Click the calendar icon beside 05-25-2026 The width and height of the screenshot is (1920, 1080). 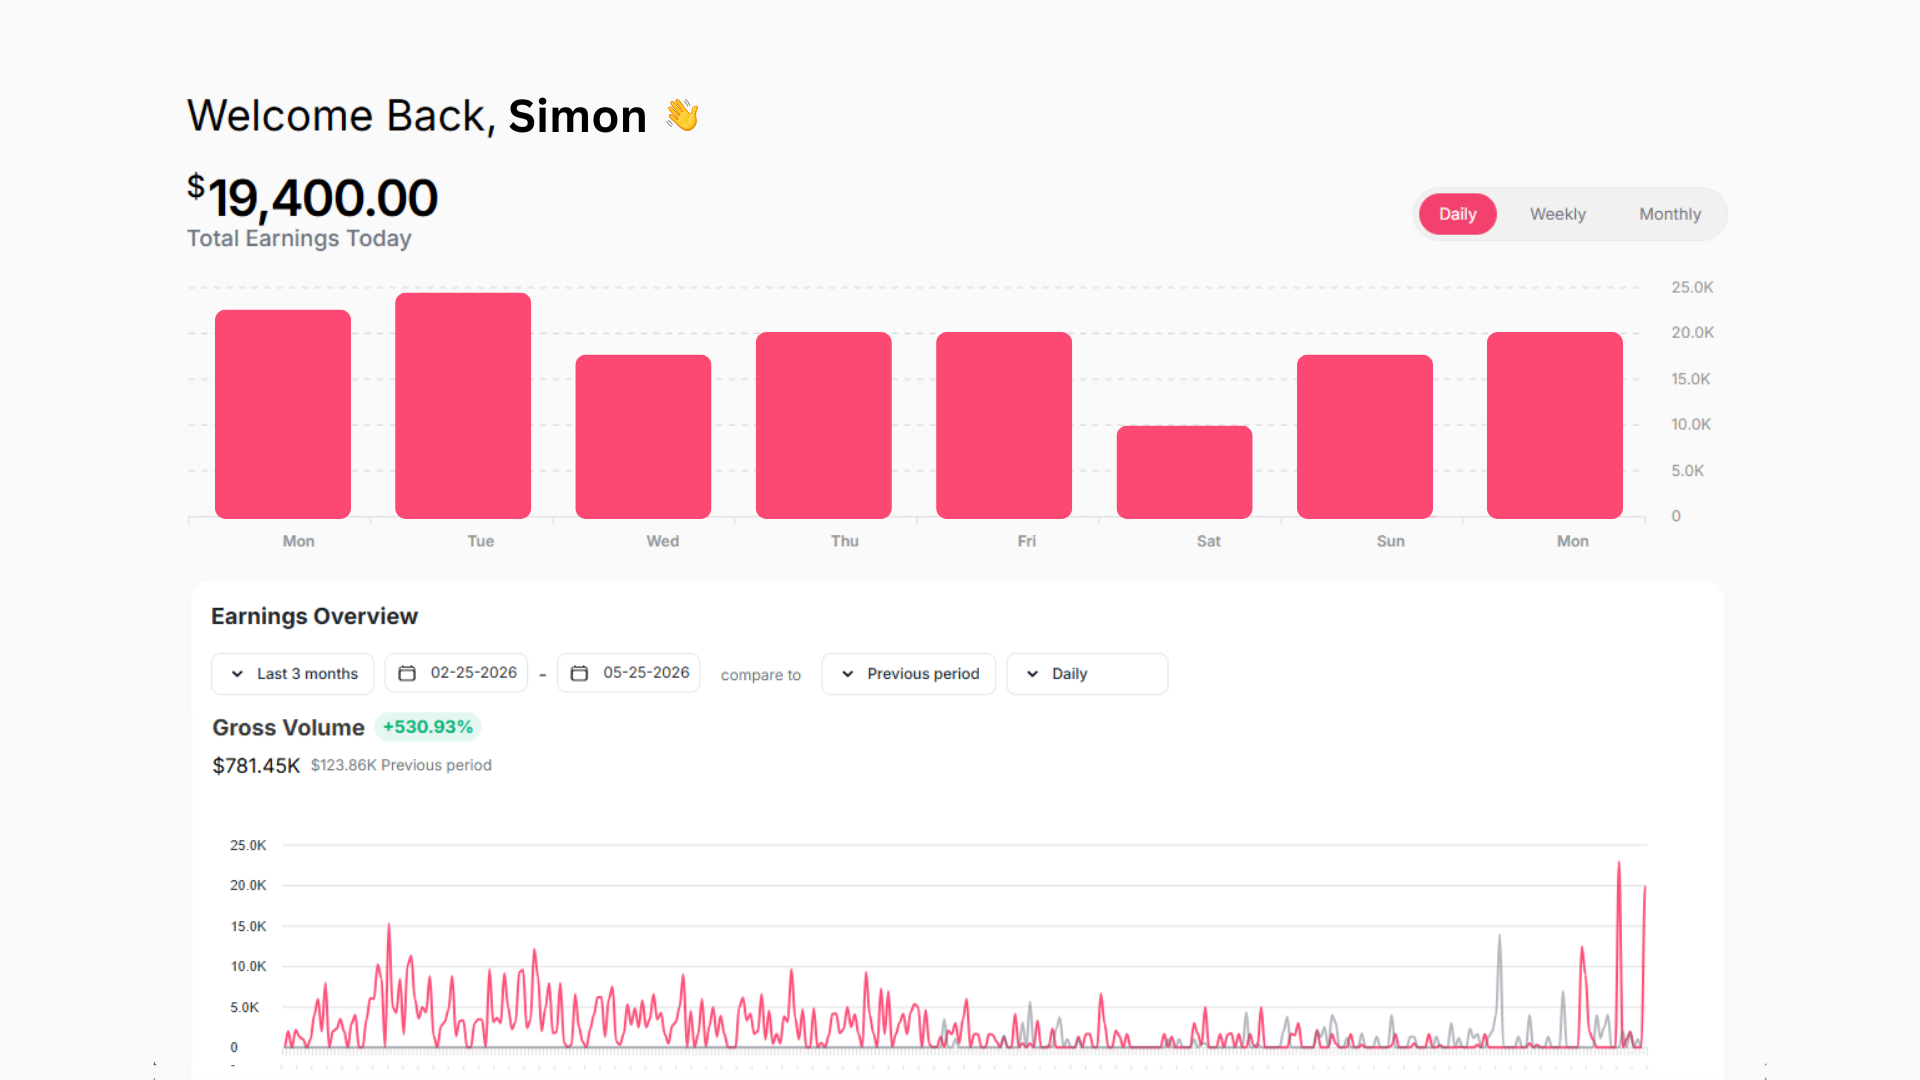(x=579, y=673)
